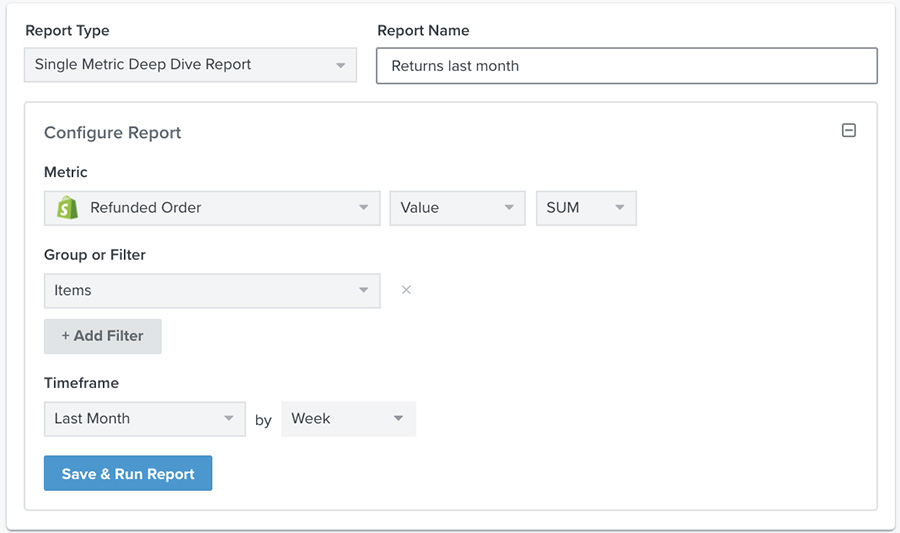The image size is (900, 533).
Task: Click the caret arrow beside Value
Action: click(x=509, y=208)
